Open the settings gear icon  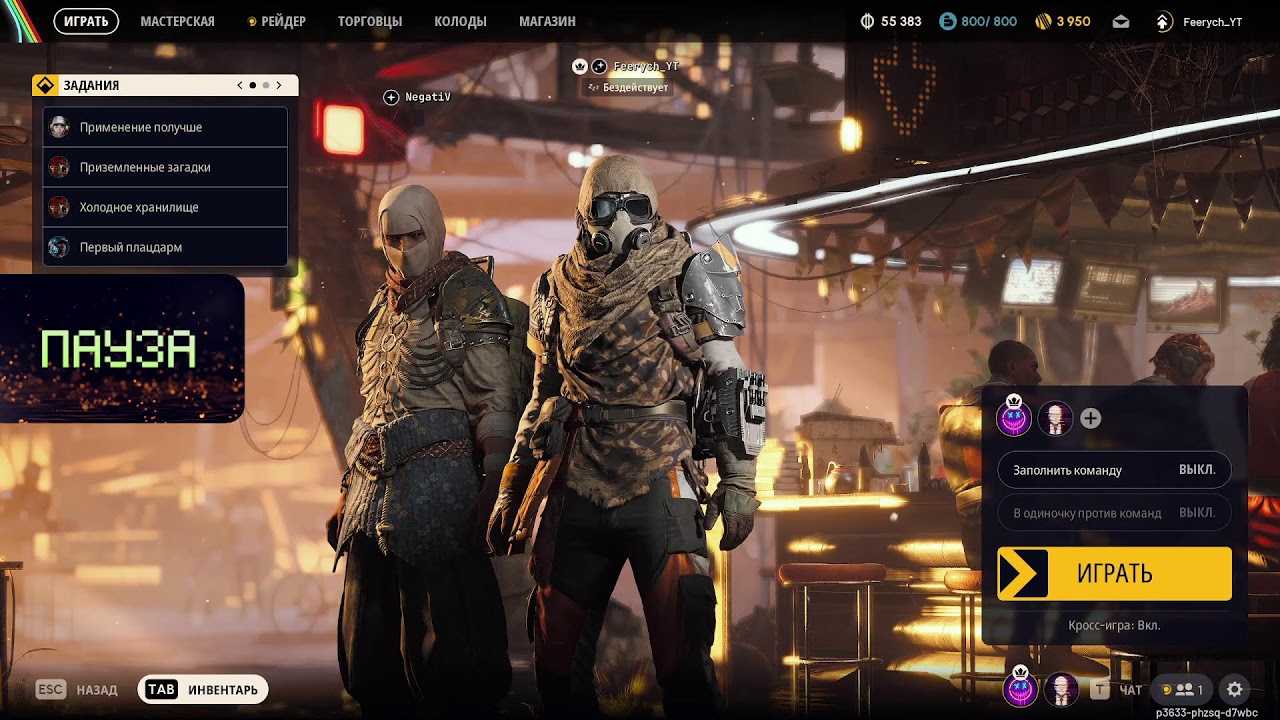coord(1235,689)
